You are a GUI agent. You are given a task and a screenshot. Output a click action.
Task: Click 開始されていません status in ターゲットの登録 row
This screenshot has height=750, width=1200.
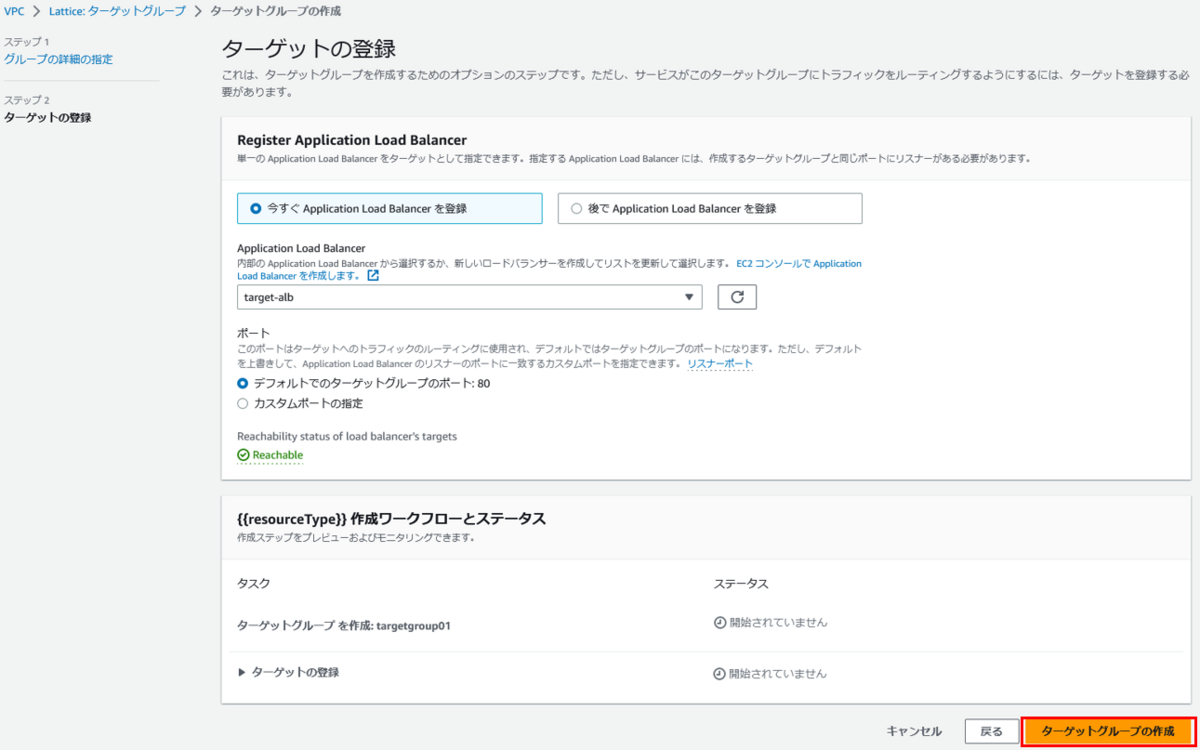point(778,673)
